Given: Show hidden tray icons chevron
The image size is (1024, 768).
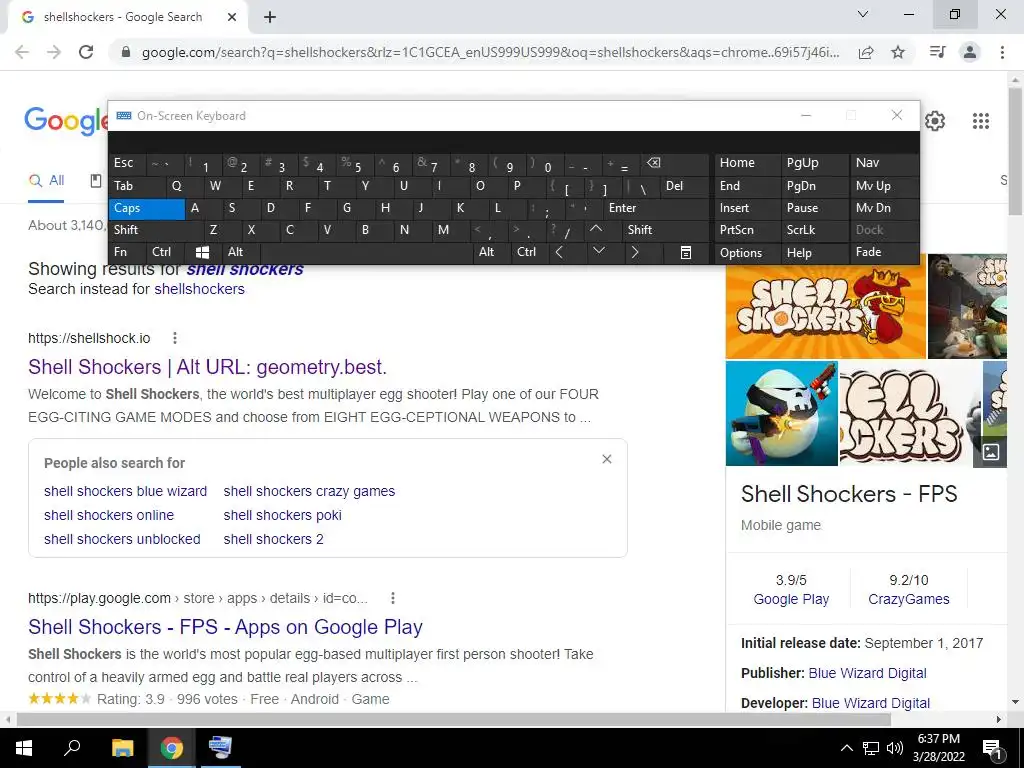Looking at the screenshot, I should 846,748.
